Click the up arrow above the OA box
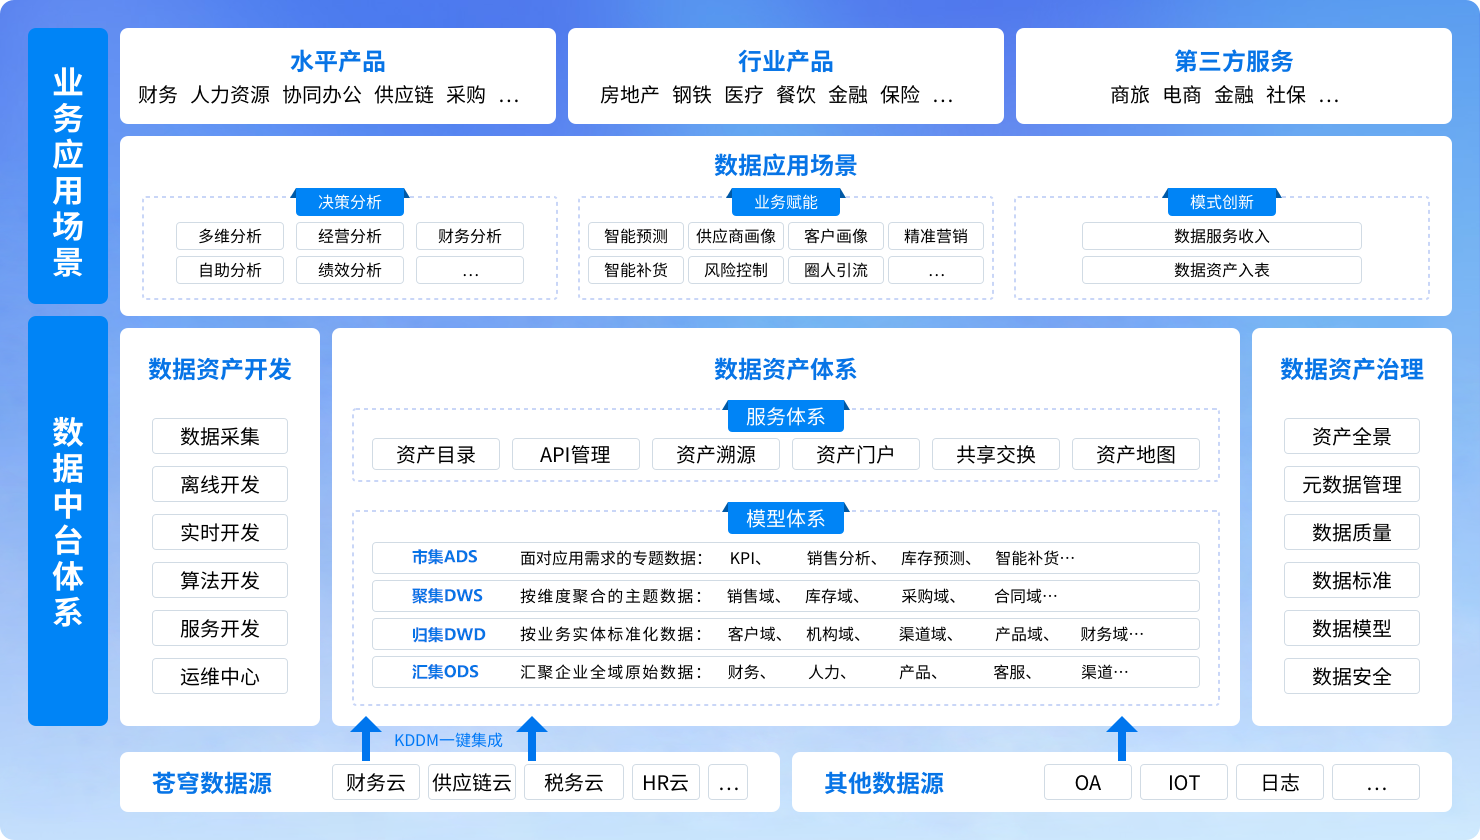This screenshot has width=1480, height=840. pyautogui.click(x=1122, y=739)
